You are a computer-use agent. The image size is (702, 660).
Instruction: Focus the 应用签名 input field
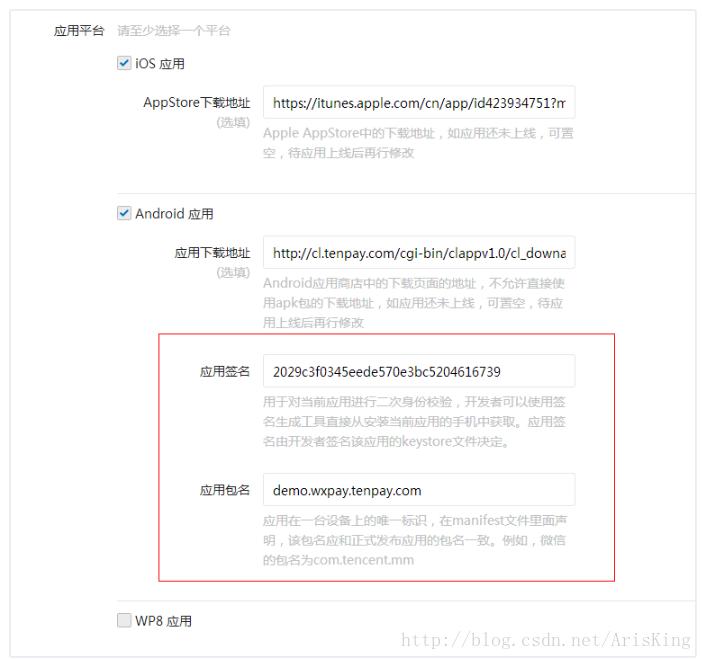pos(419,371)
